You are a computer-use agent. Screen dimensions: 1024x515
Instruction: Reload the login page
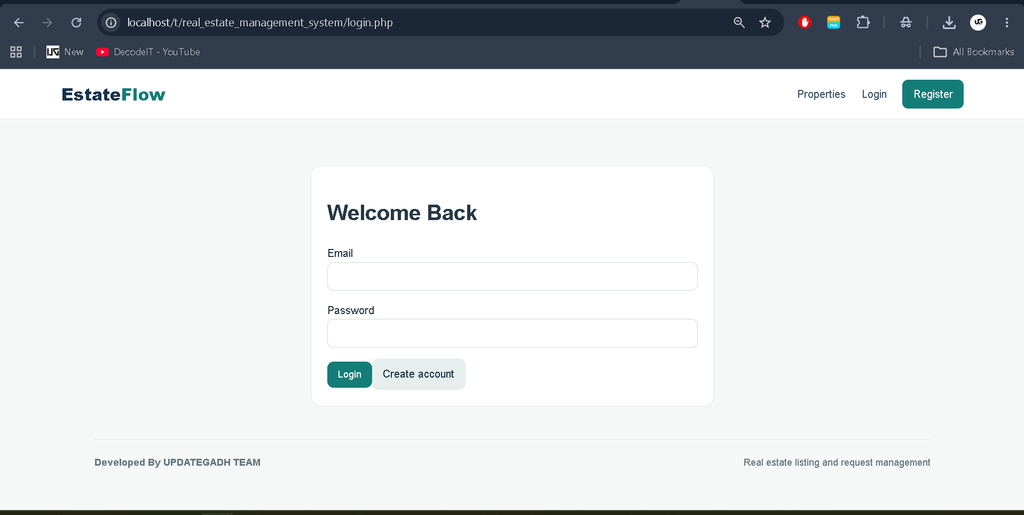click(76, 23)
